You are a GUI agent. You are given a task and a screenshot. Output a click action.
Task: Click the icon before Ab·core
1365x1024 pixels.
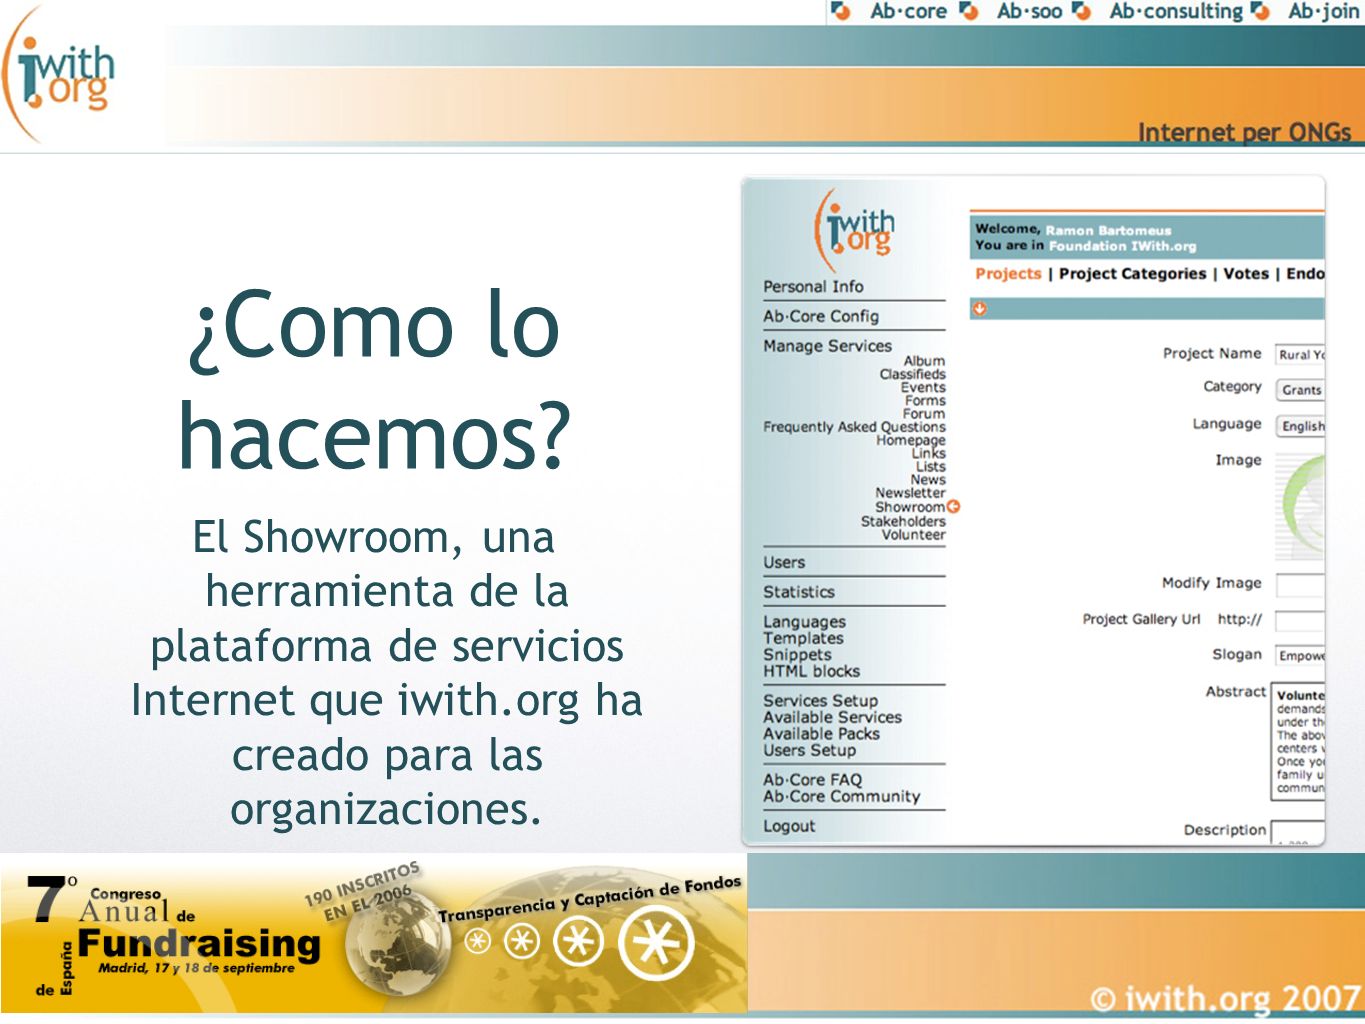point(841,11)
